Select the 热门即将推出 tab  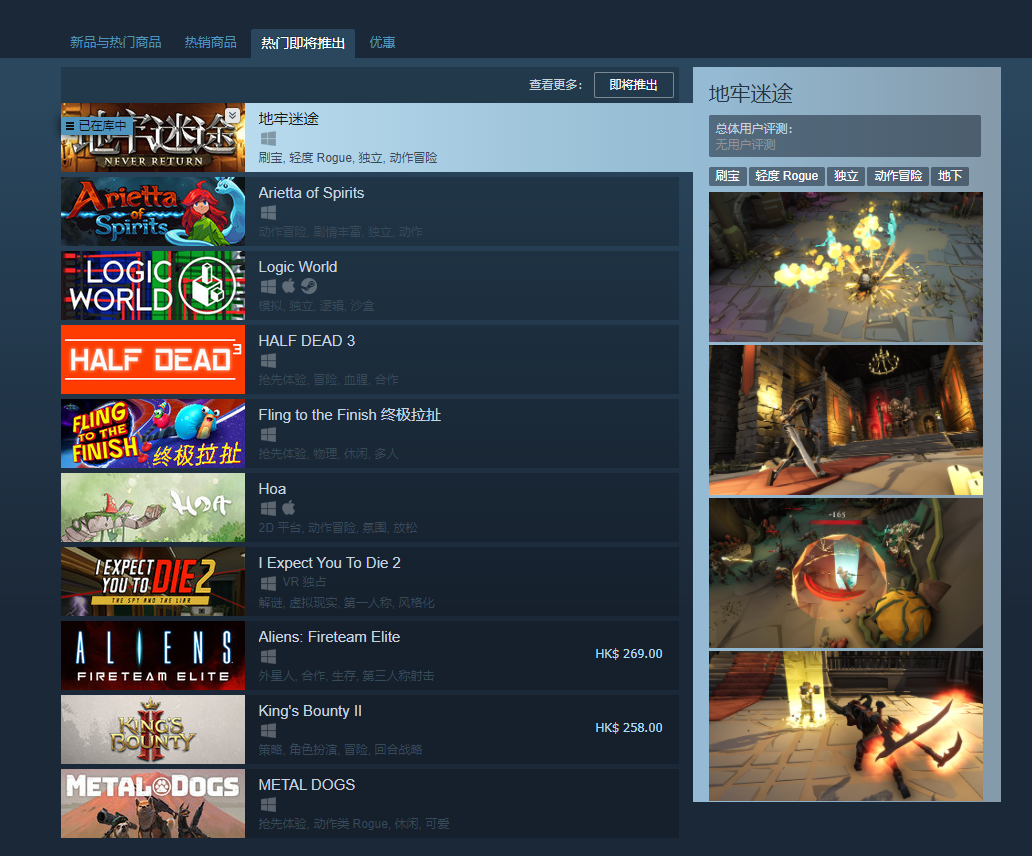[303, 43]
